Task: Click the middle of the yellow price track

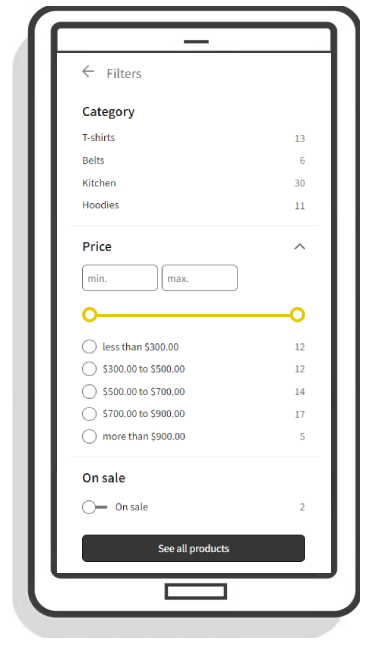Action: pos(193,316)
